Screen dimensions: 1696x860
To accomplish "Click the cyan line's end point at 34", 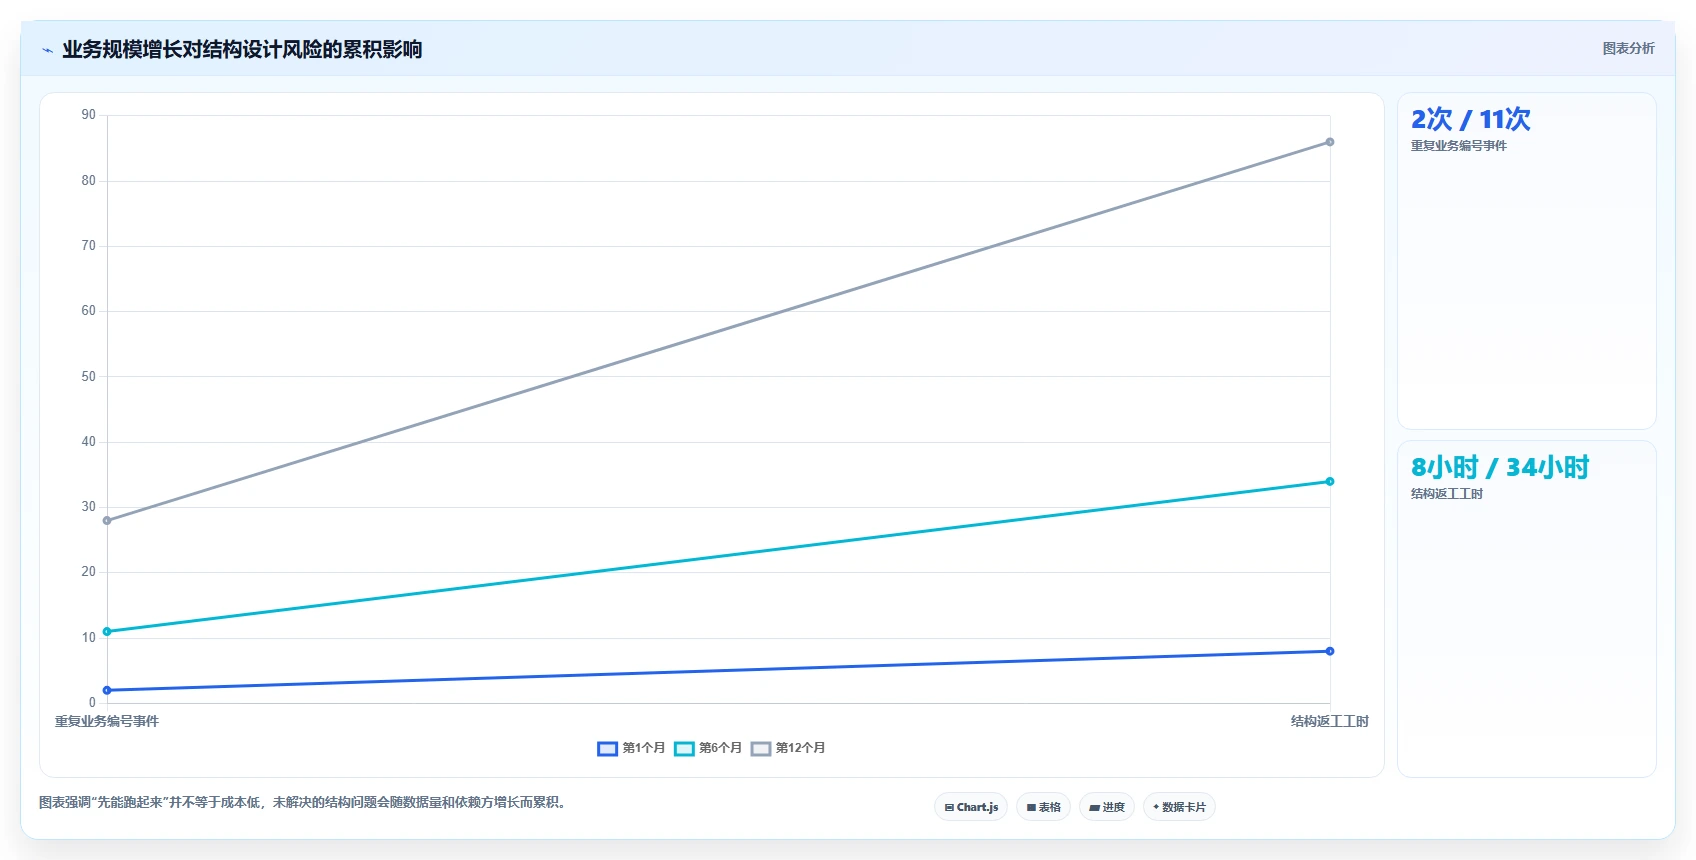I will (x=1330, y=481).
